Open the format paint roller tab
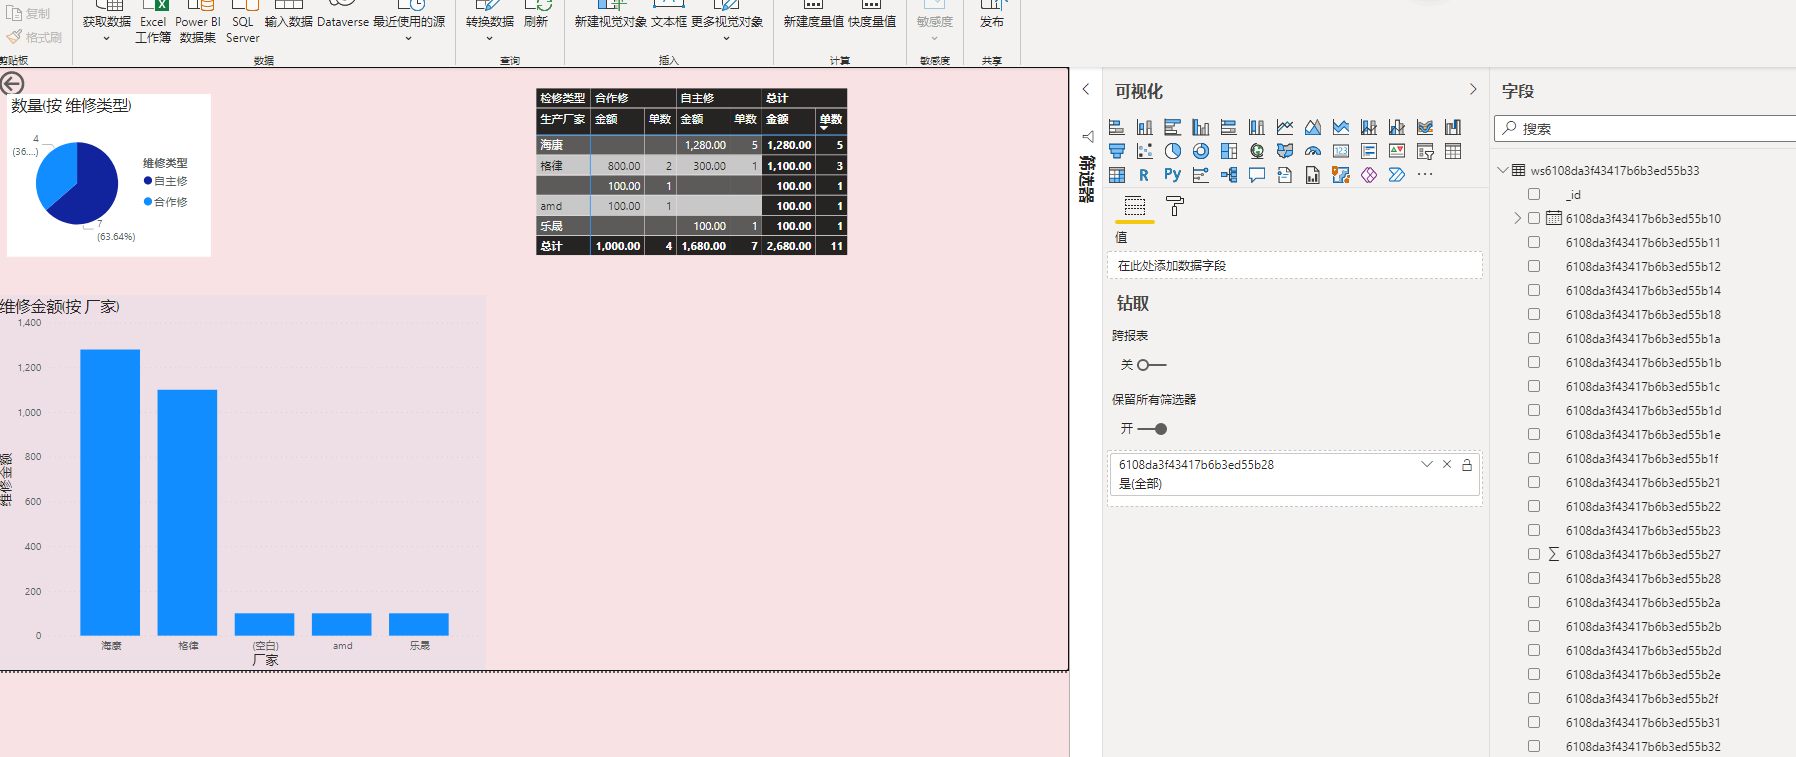 tap(1175, 206)
